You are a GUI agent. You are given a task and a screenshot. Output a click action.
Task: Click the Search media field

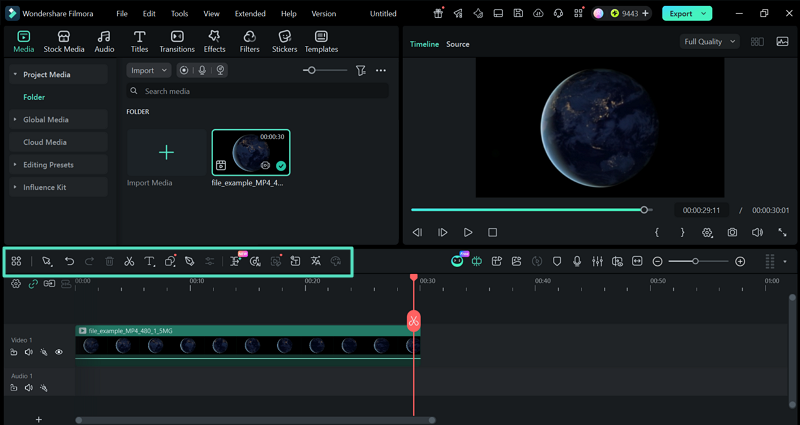258,91
